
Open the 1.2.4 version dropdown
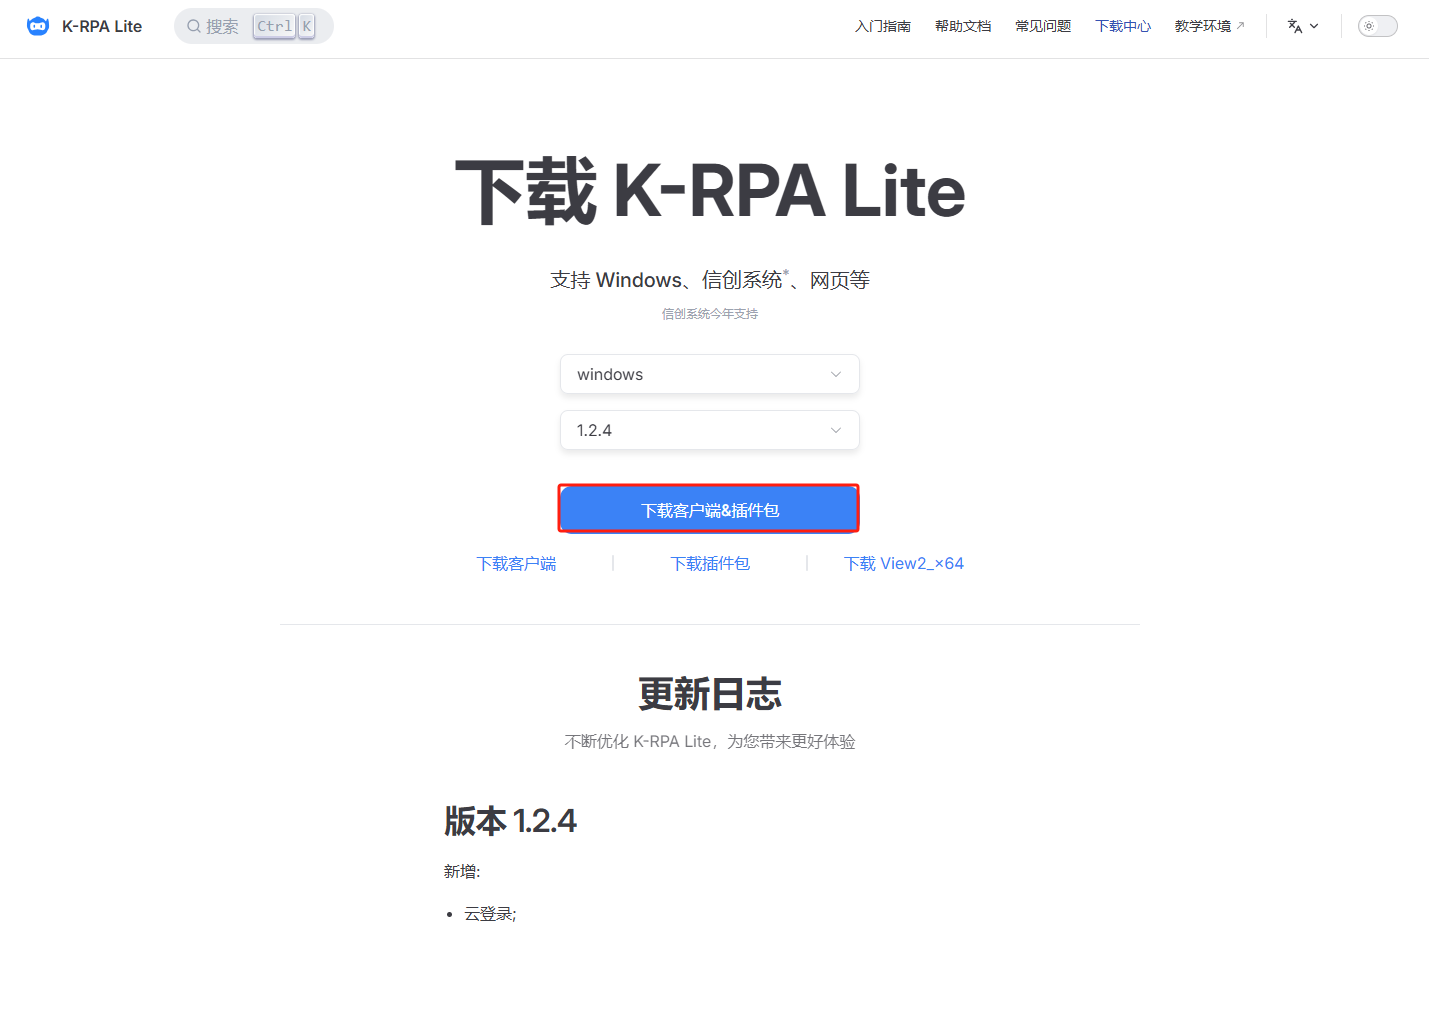710,430
